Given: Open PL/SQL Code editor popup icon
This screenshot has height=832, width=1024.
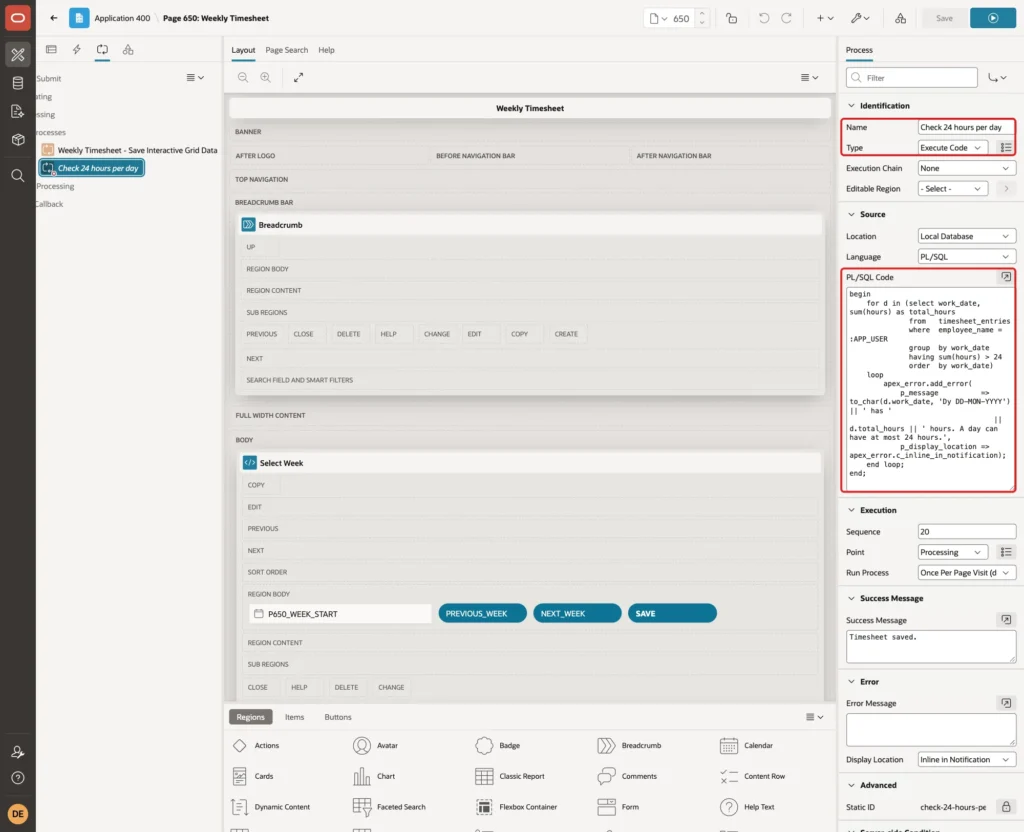Looking at the screenshot, I should click(1006, 277).
